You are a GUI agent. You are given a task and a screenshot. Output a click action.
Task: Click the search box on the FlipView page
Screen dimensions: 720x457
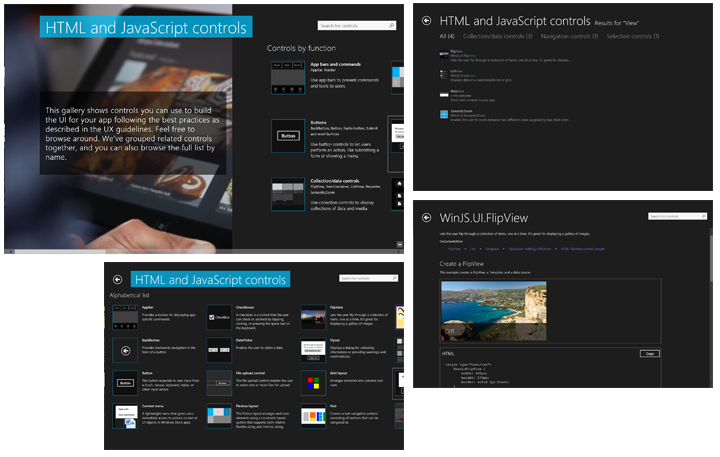tap(677, 216)
